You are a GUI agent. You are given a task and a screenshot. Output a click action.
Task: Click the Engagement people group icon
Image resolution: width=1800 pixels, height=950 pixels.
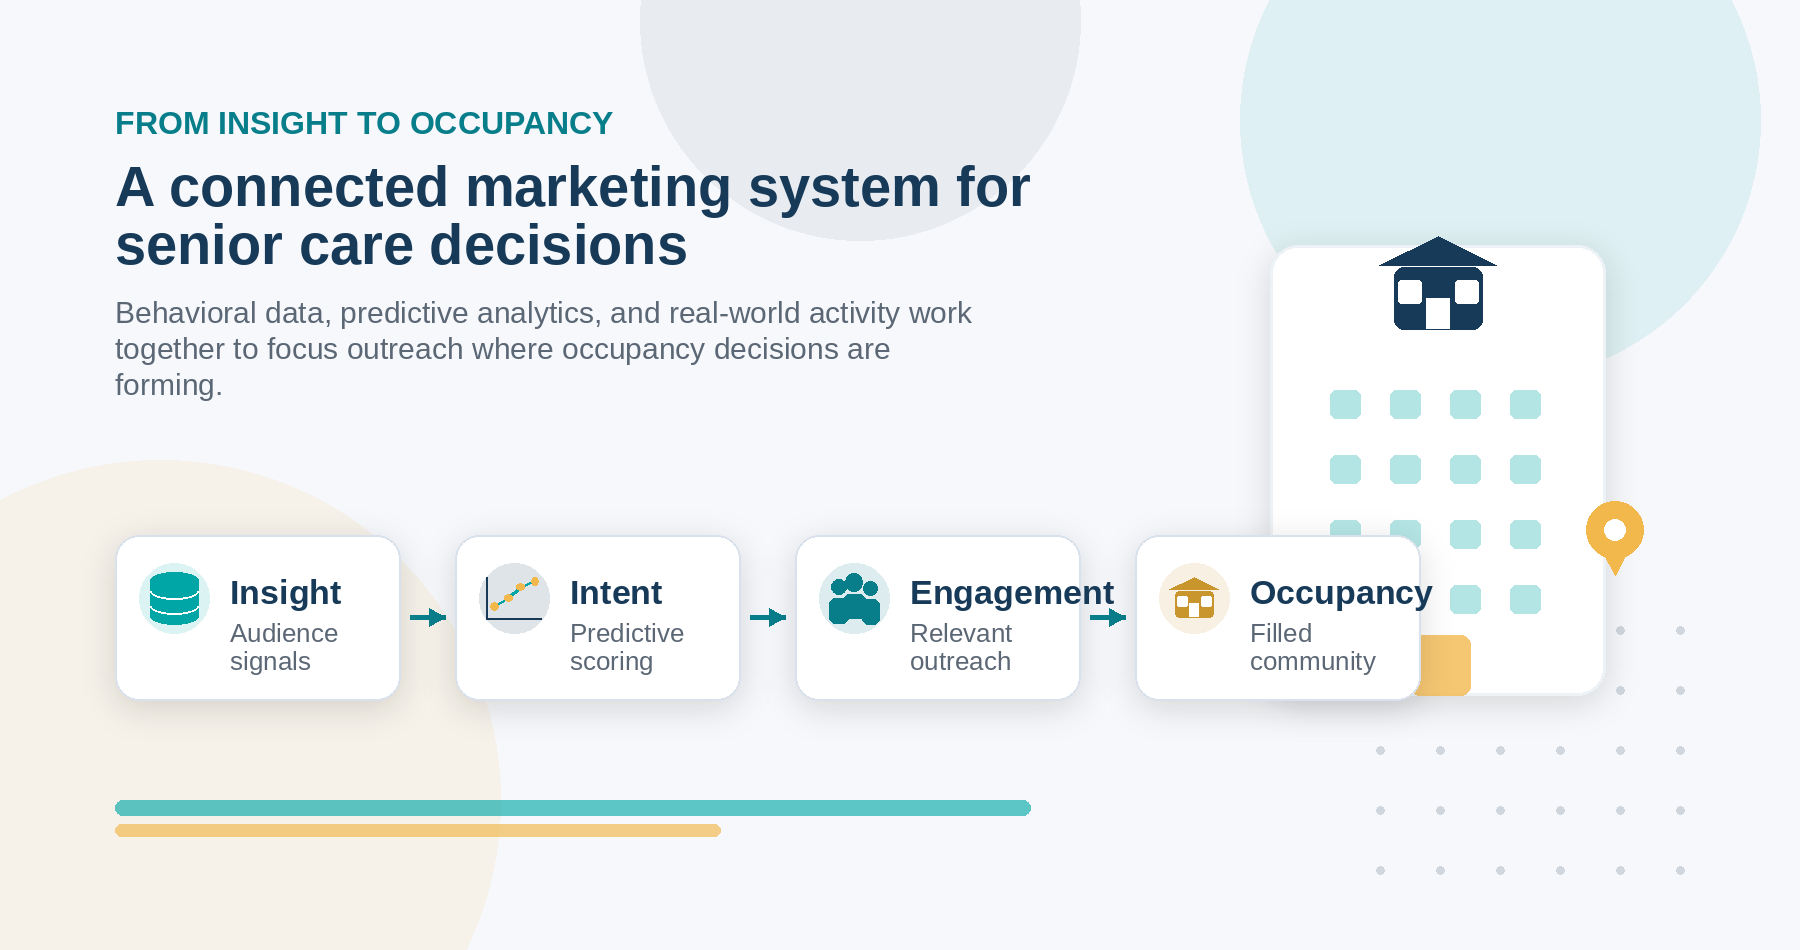(x=854, y=598)
